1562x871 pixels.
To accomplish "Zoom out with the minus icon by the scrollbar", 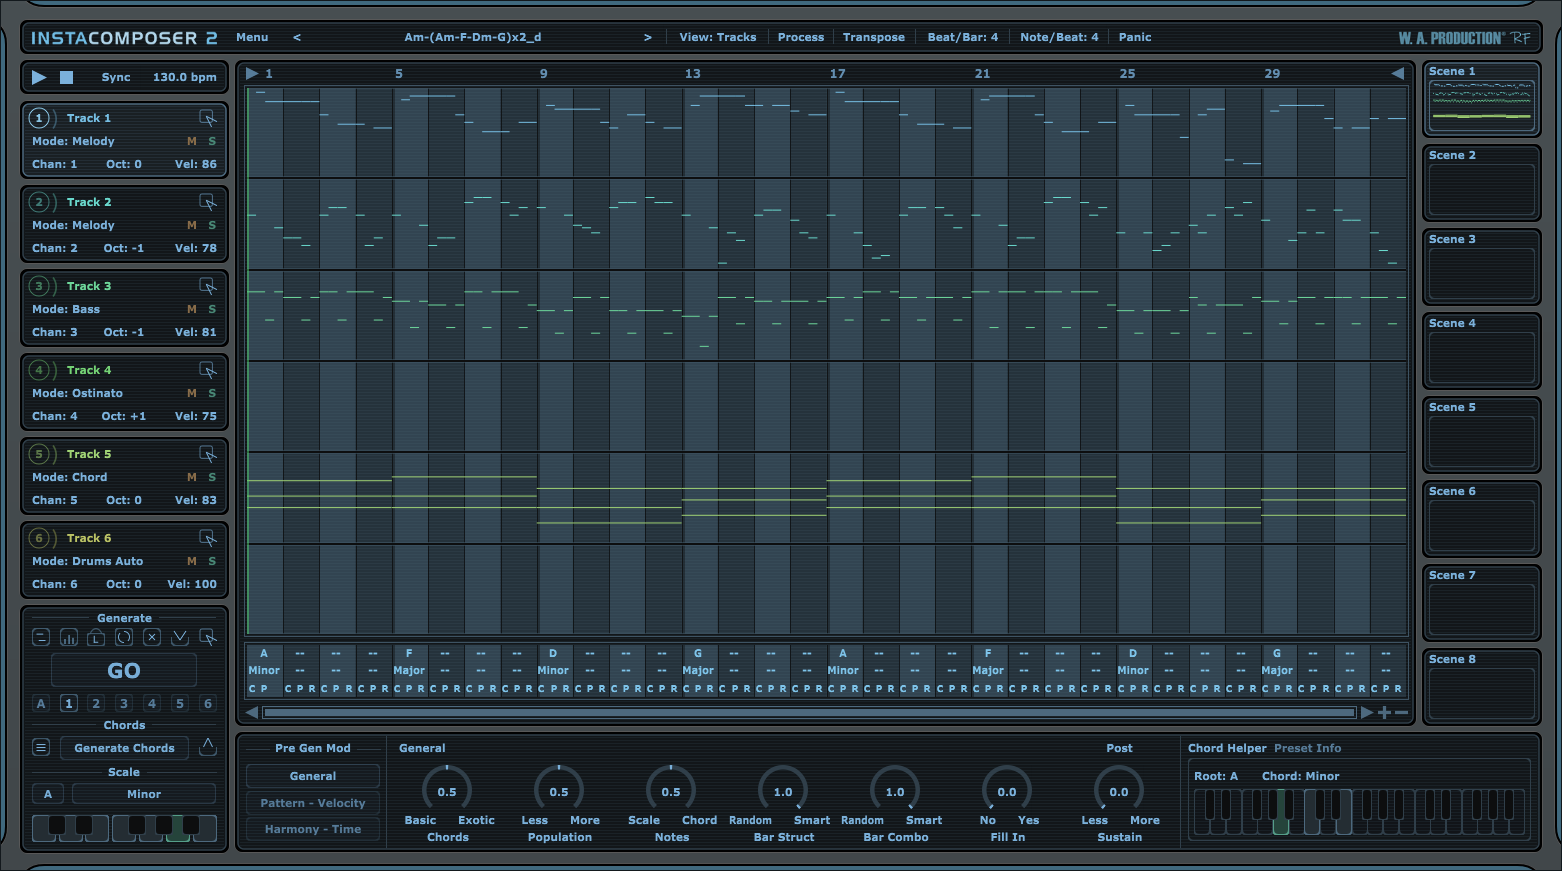I will pos(1401,712).
